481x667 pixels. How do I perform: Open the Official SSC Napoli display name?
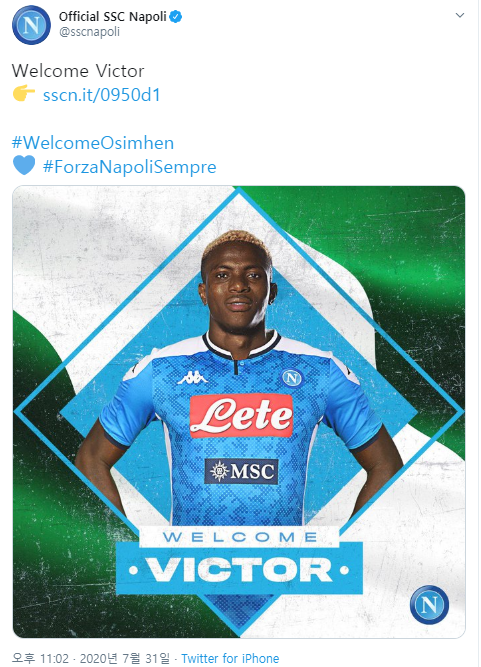tap(113, 17)
